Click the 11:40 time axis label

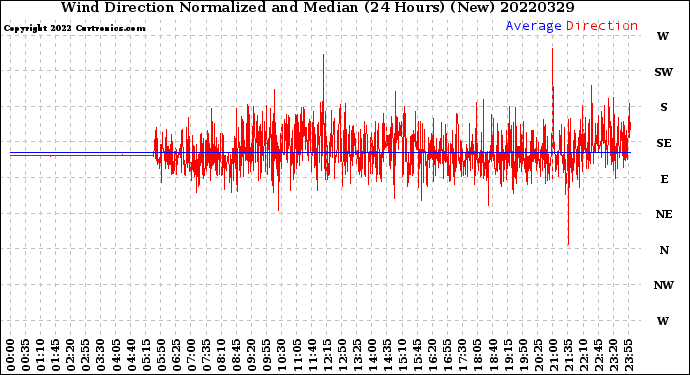coord(312,356)
